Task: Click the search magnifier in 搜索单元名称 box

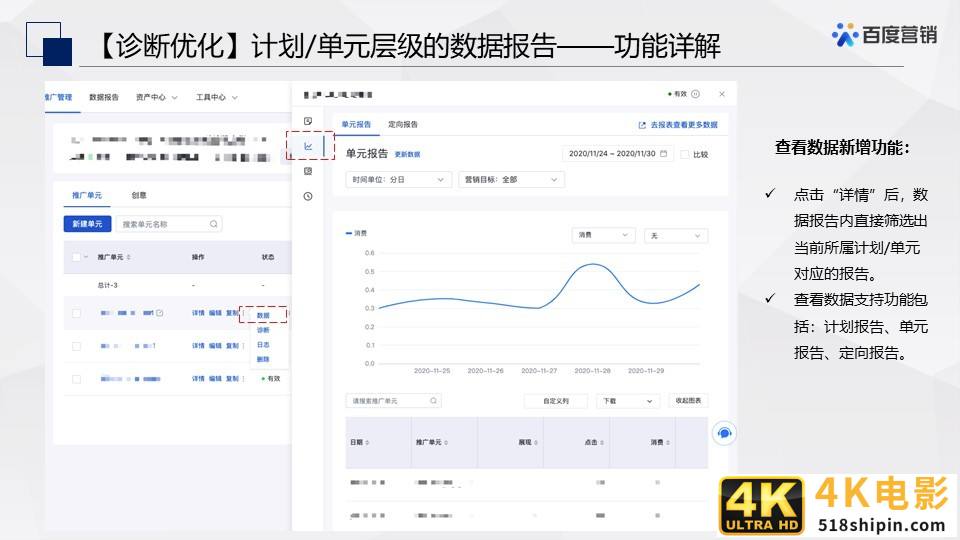Action: click(x=214, y=224)
